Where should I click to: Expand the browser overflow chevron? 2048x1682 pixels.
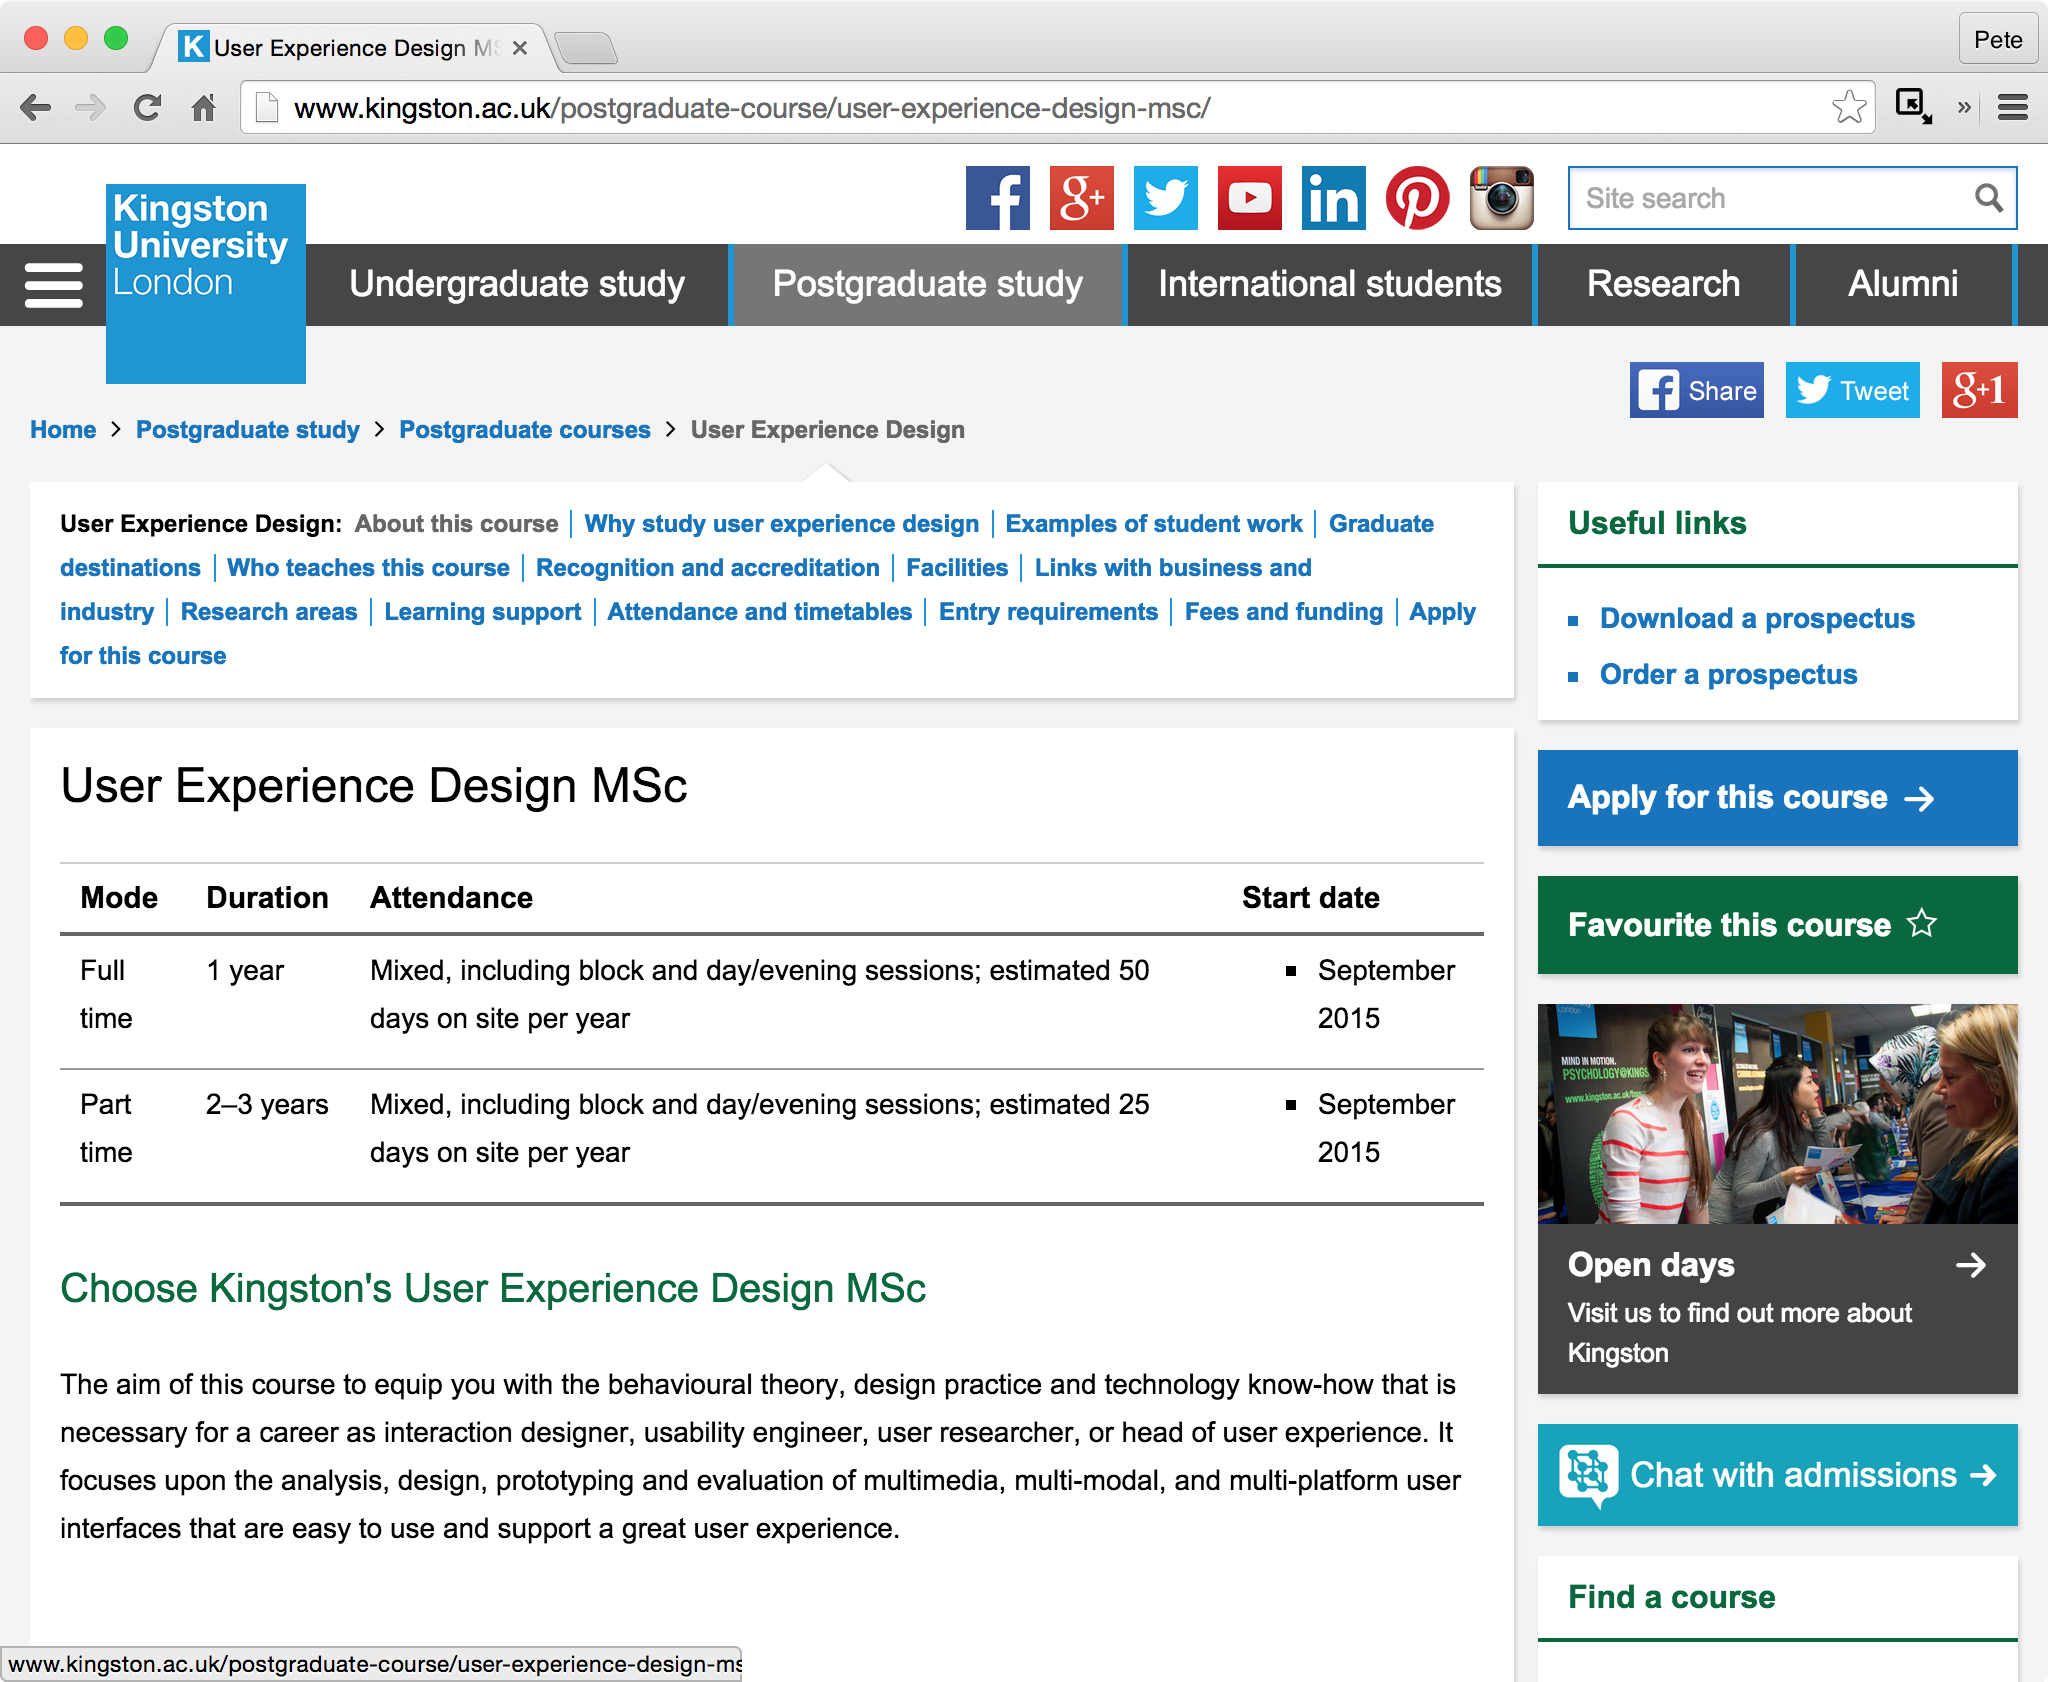tap(1963, 107)
